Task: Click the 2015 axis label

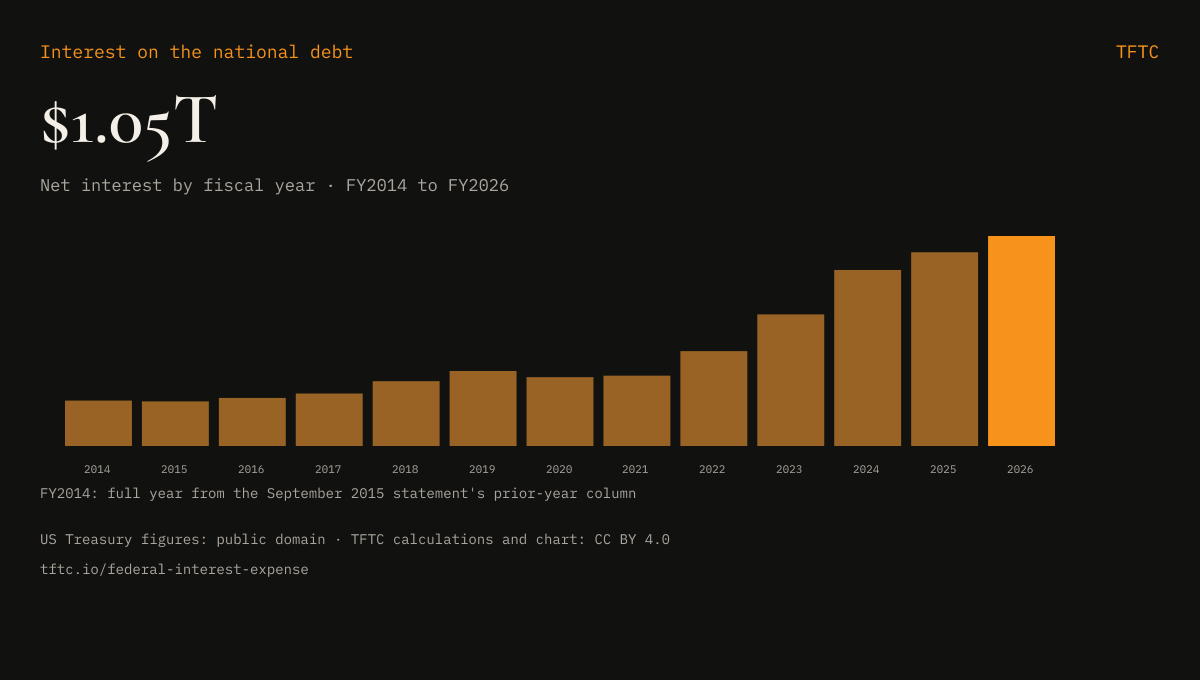Action: point(175,469)
